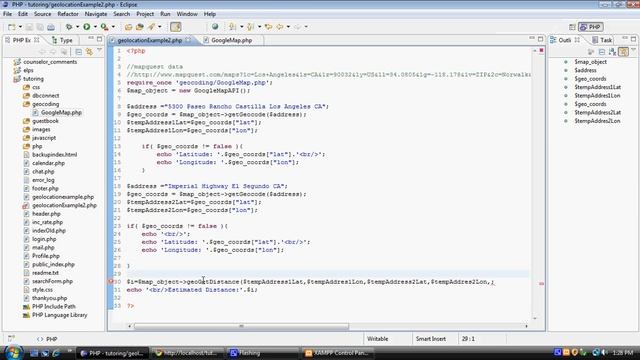
Task: Switch to the localhost browser taskbar button
Action: coord(187,353)
